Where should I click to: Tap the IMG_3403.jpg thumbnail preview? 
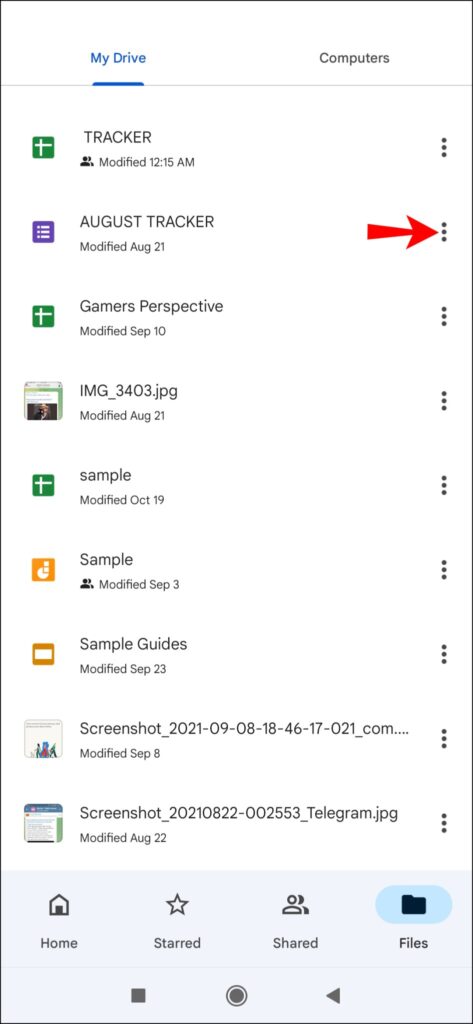(43, 401)
